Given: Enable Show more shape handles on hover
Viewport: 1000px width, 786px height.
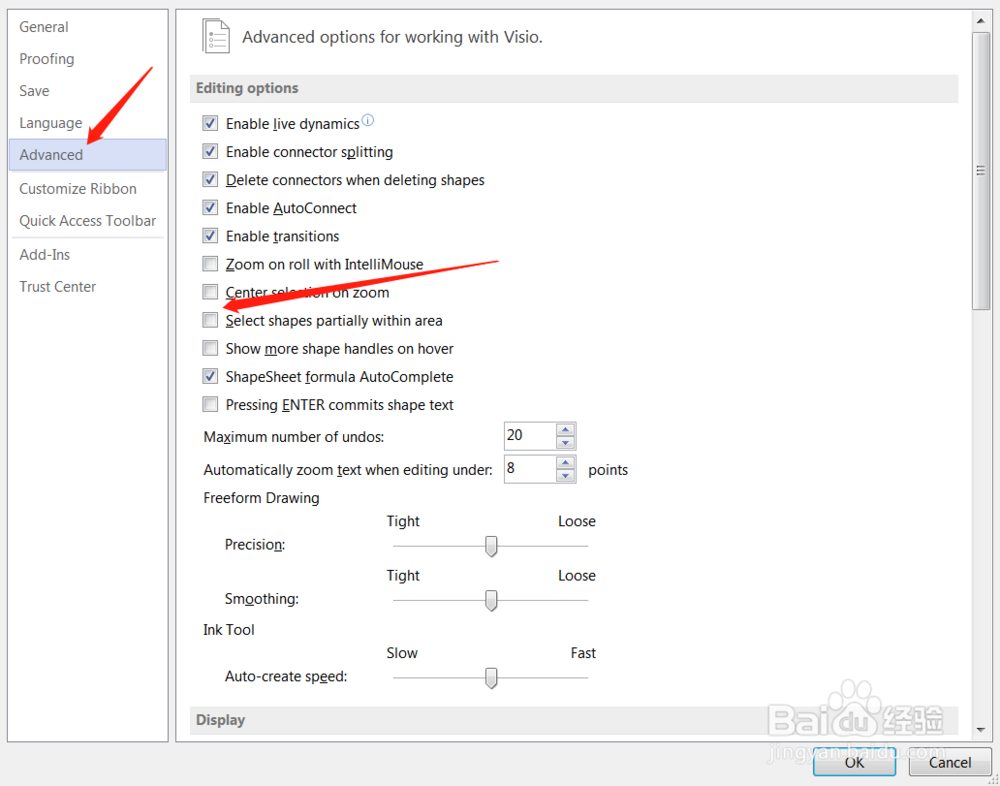Looking at the screenshot, I should pyautogui.click(x=210, y=348).
